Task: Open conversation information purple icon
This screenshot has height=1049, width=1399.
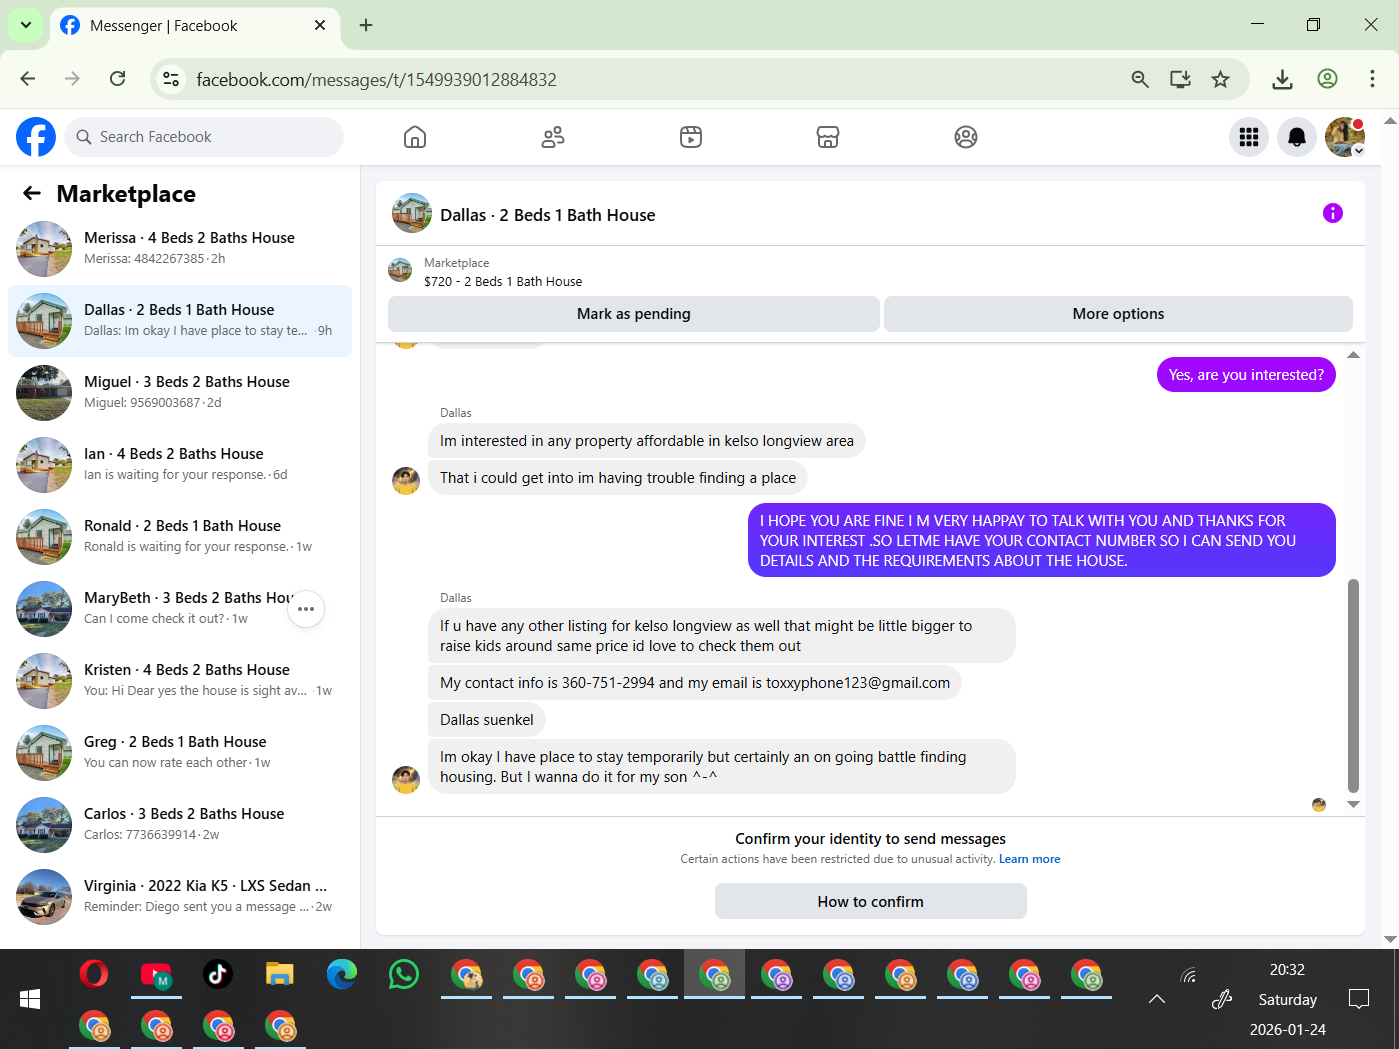Action: click(1333, 213)
